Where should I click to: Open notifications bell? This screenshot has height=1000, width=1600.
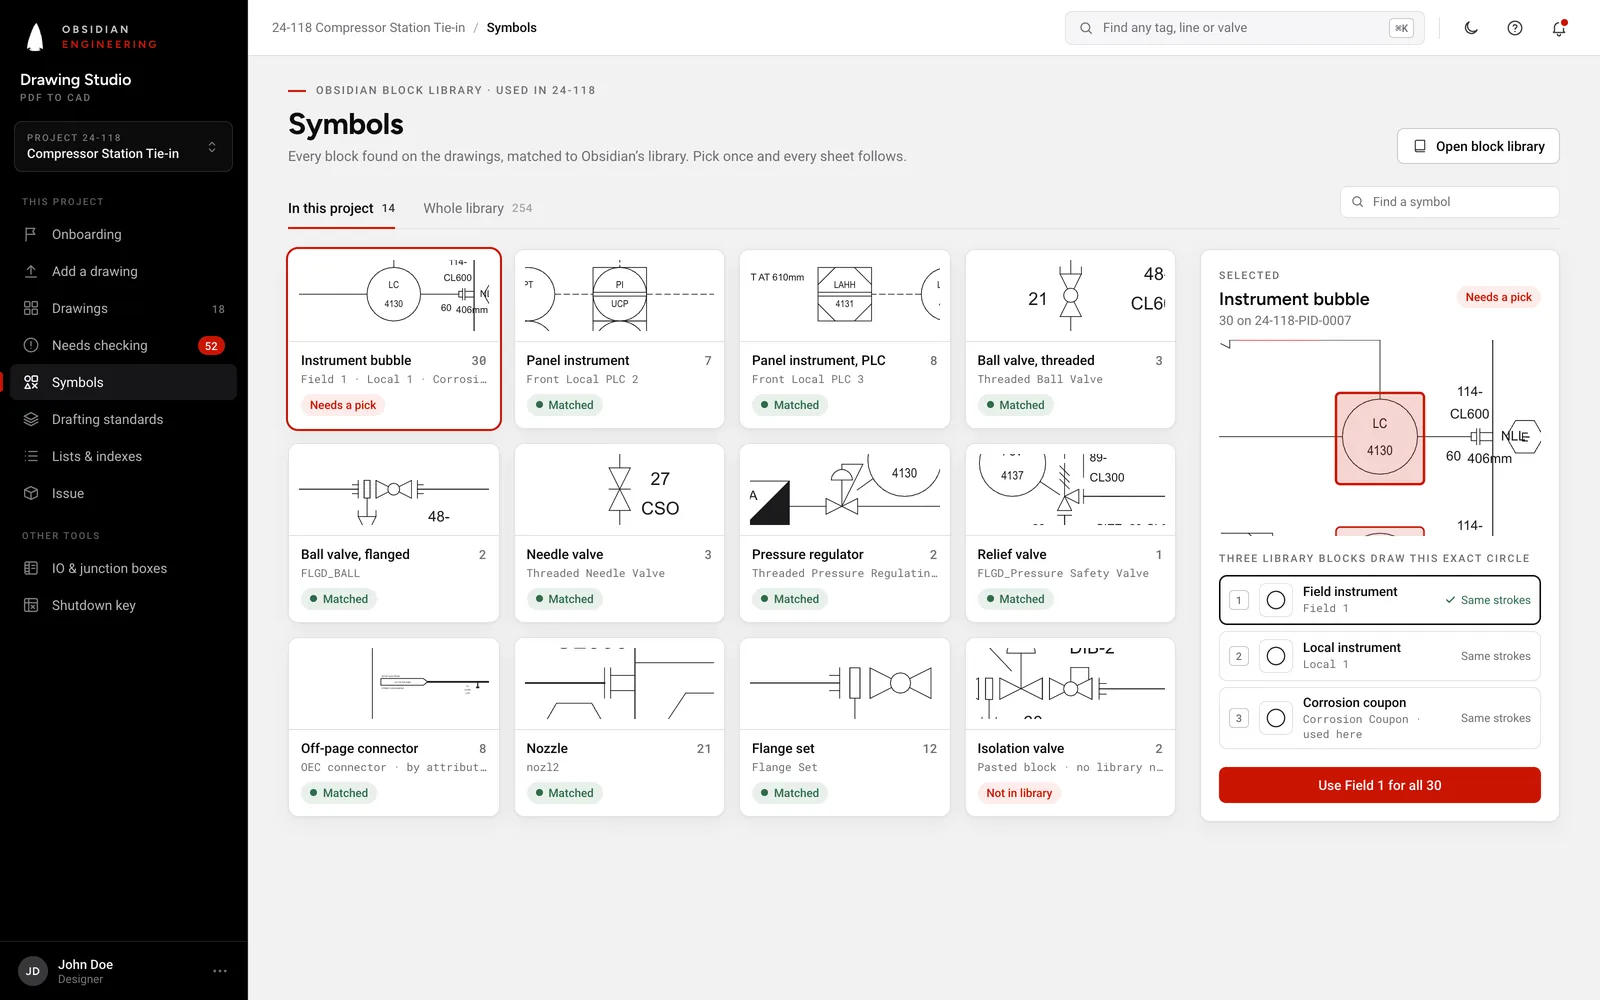[x=1559, y=28]
